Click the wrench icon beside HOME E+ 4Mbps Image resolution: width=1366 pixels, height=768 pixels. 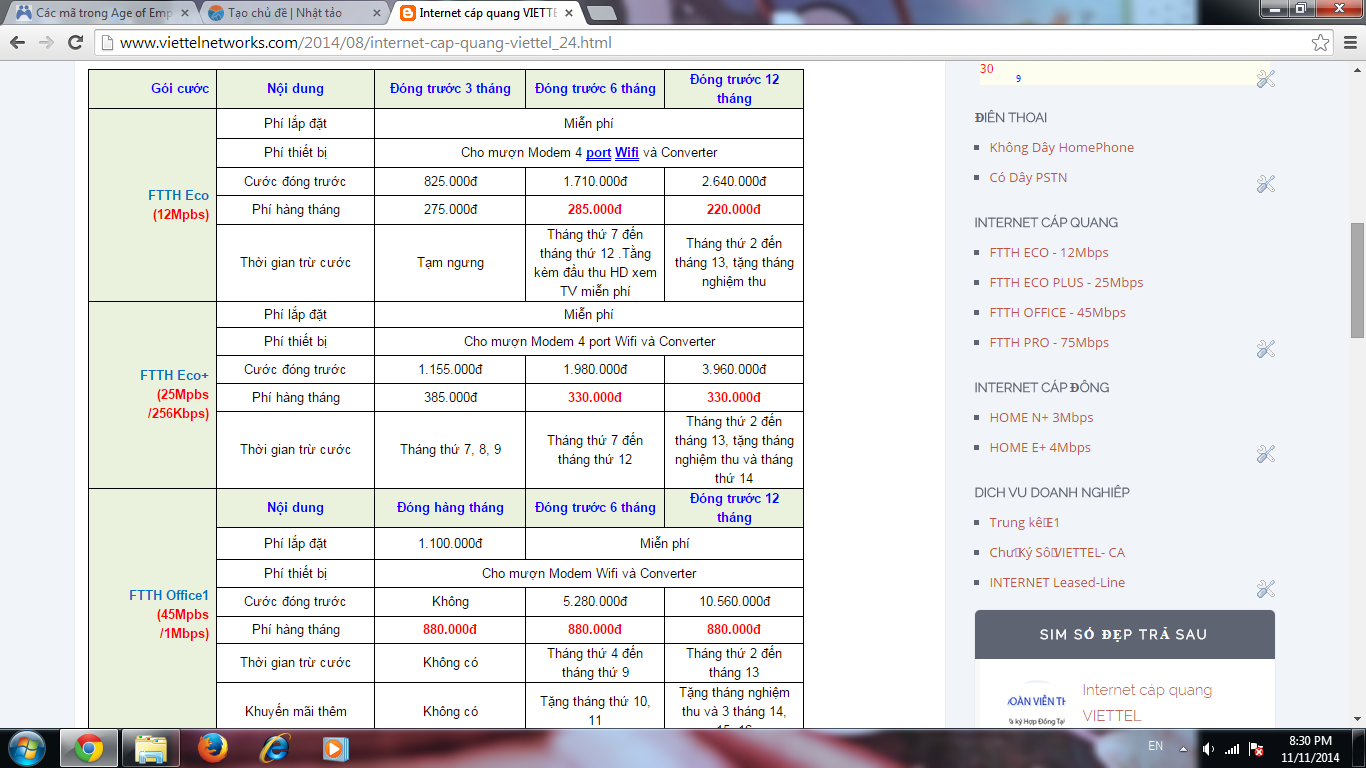(x=1266, y=453)
